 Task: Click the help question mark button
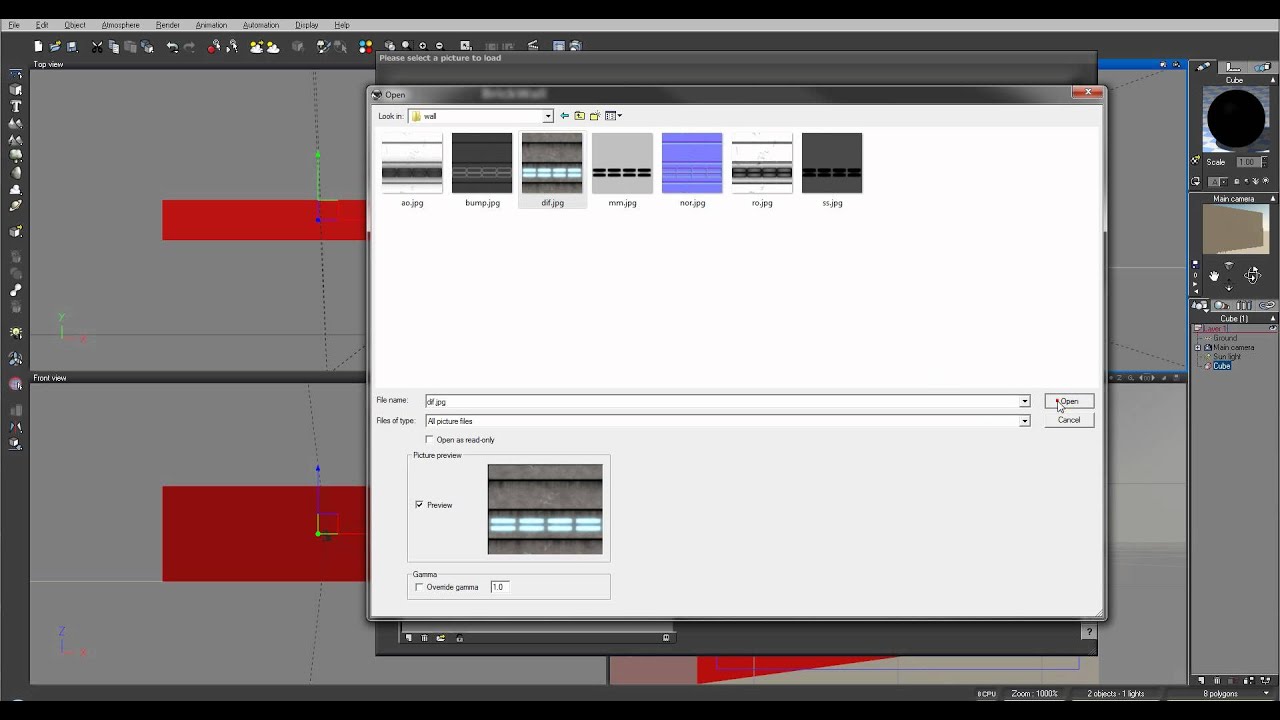[x=1089, y=632]
